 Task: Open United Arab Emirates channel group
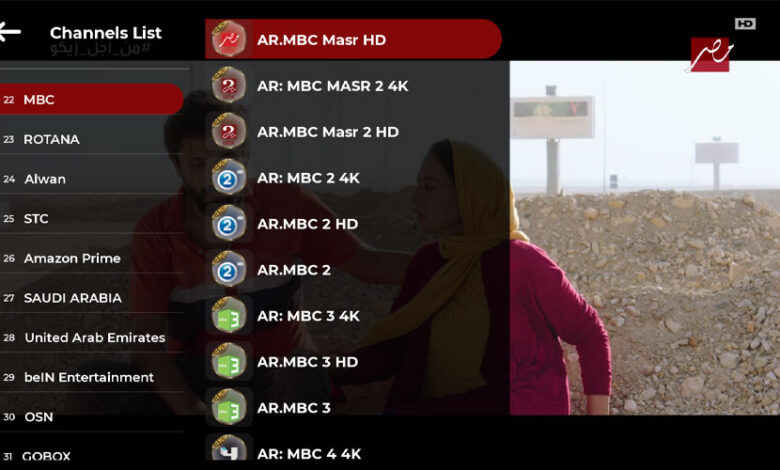pos(92,338)
